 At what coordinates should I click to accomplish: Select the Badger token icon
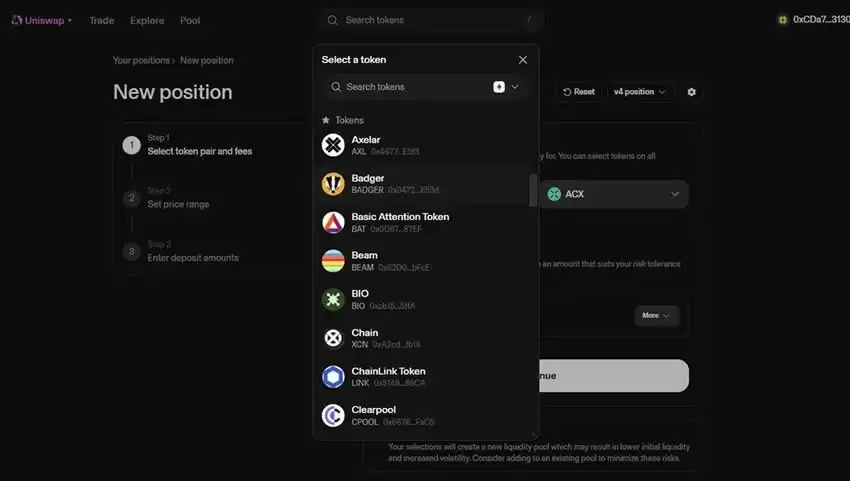333,184
